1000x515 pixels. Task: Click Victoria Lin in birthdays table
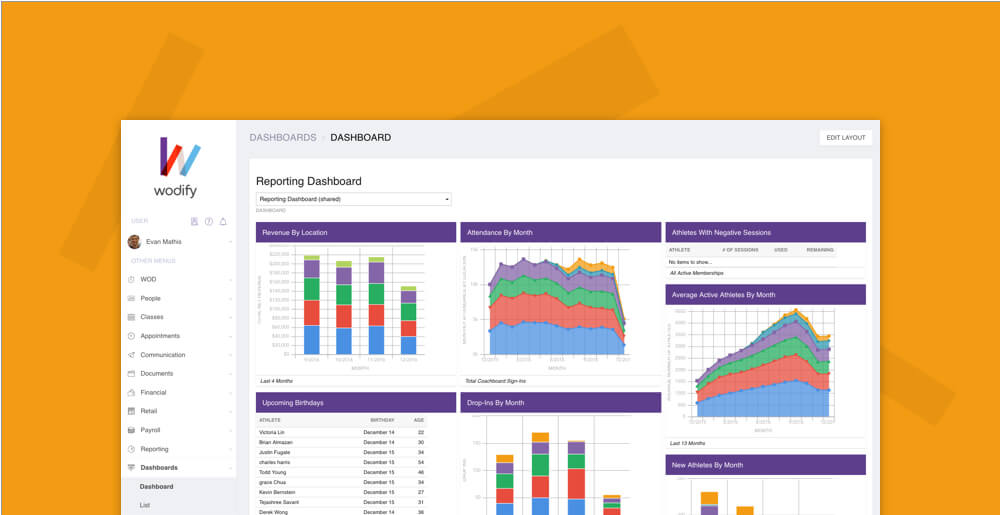tap(272, 432)
